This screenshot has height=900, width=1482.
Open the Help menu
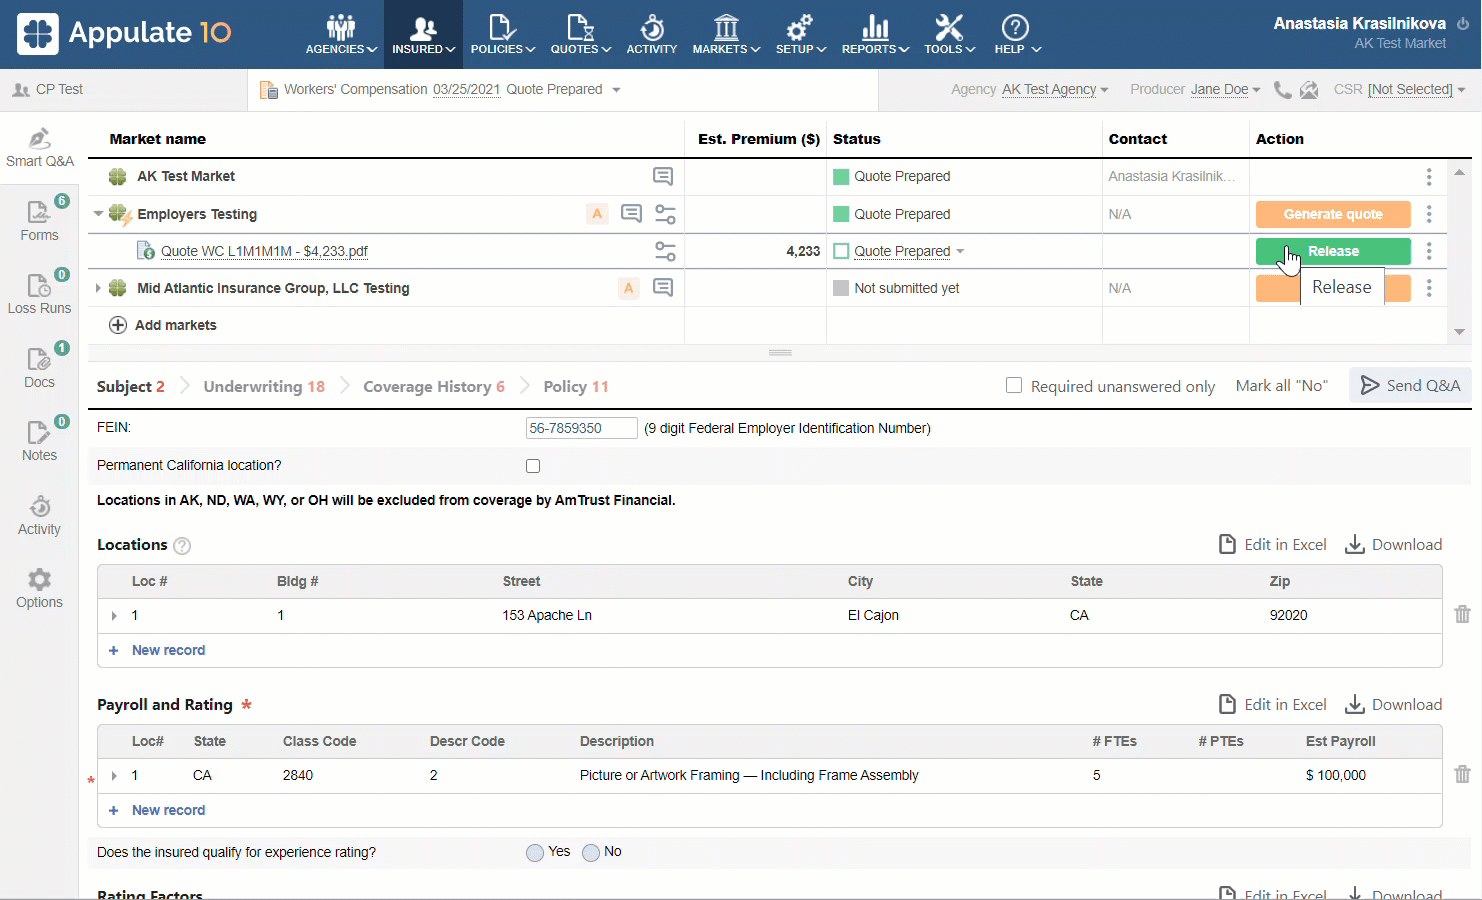pyautogui.click(x=1017, y=34)
